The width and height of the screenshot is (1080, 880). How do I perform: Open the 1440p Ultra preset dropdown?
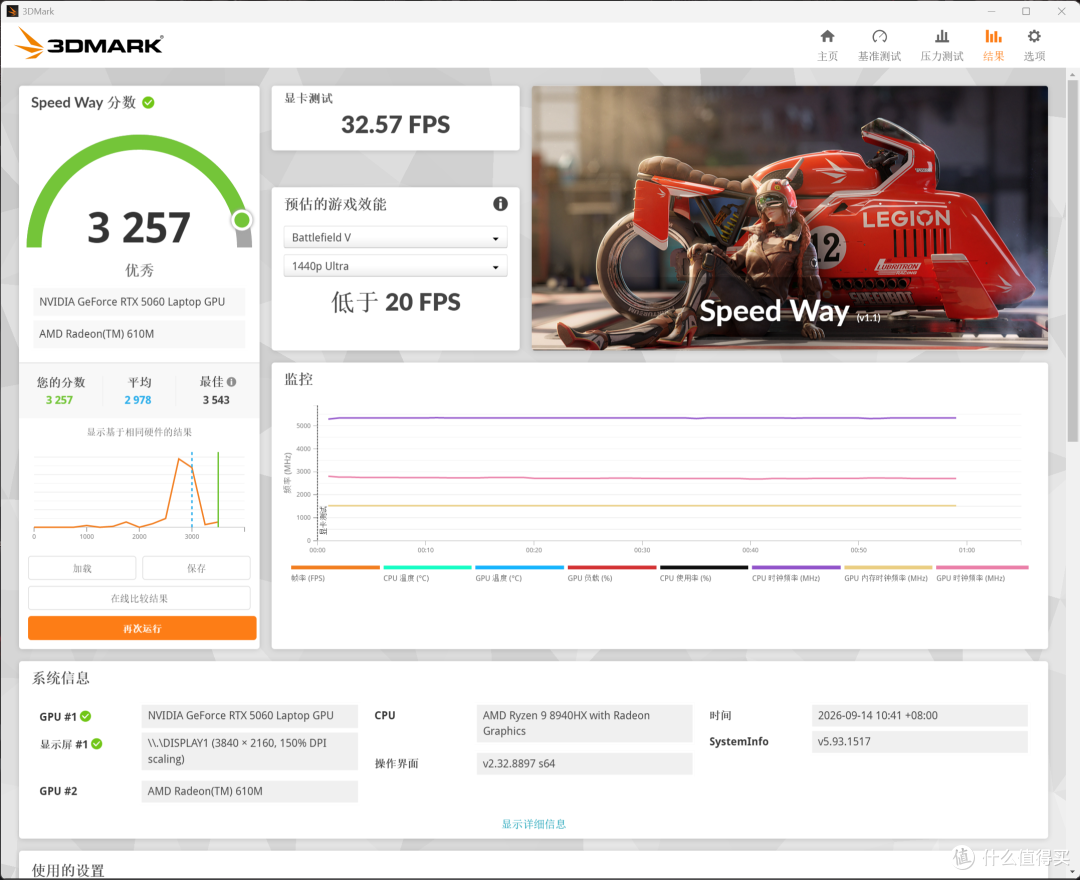(395, 266)
